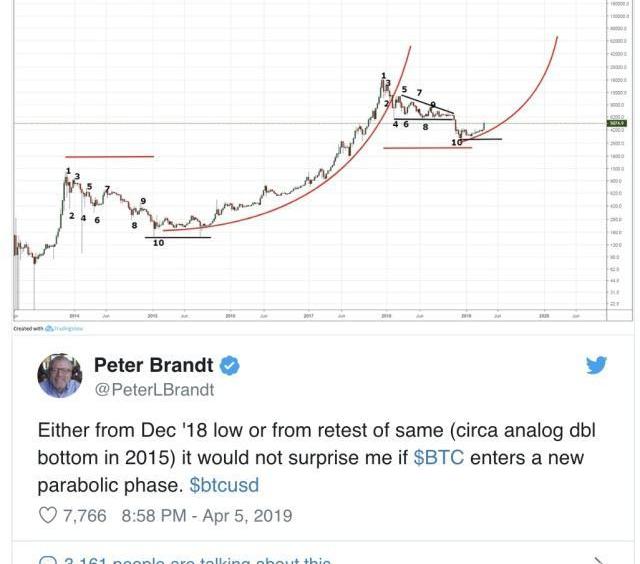
Task: Open the people are talking about this link
Action: 197,560
